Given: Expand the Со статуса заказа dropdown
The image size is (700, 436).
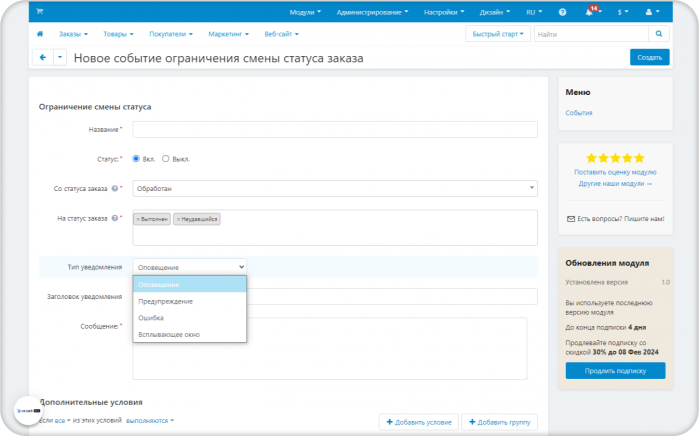Looking at the screenshot, I should (335, 188).
